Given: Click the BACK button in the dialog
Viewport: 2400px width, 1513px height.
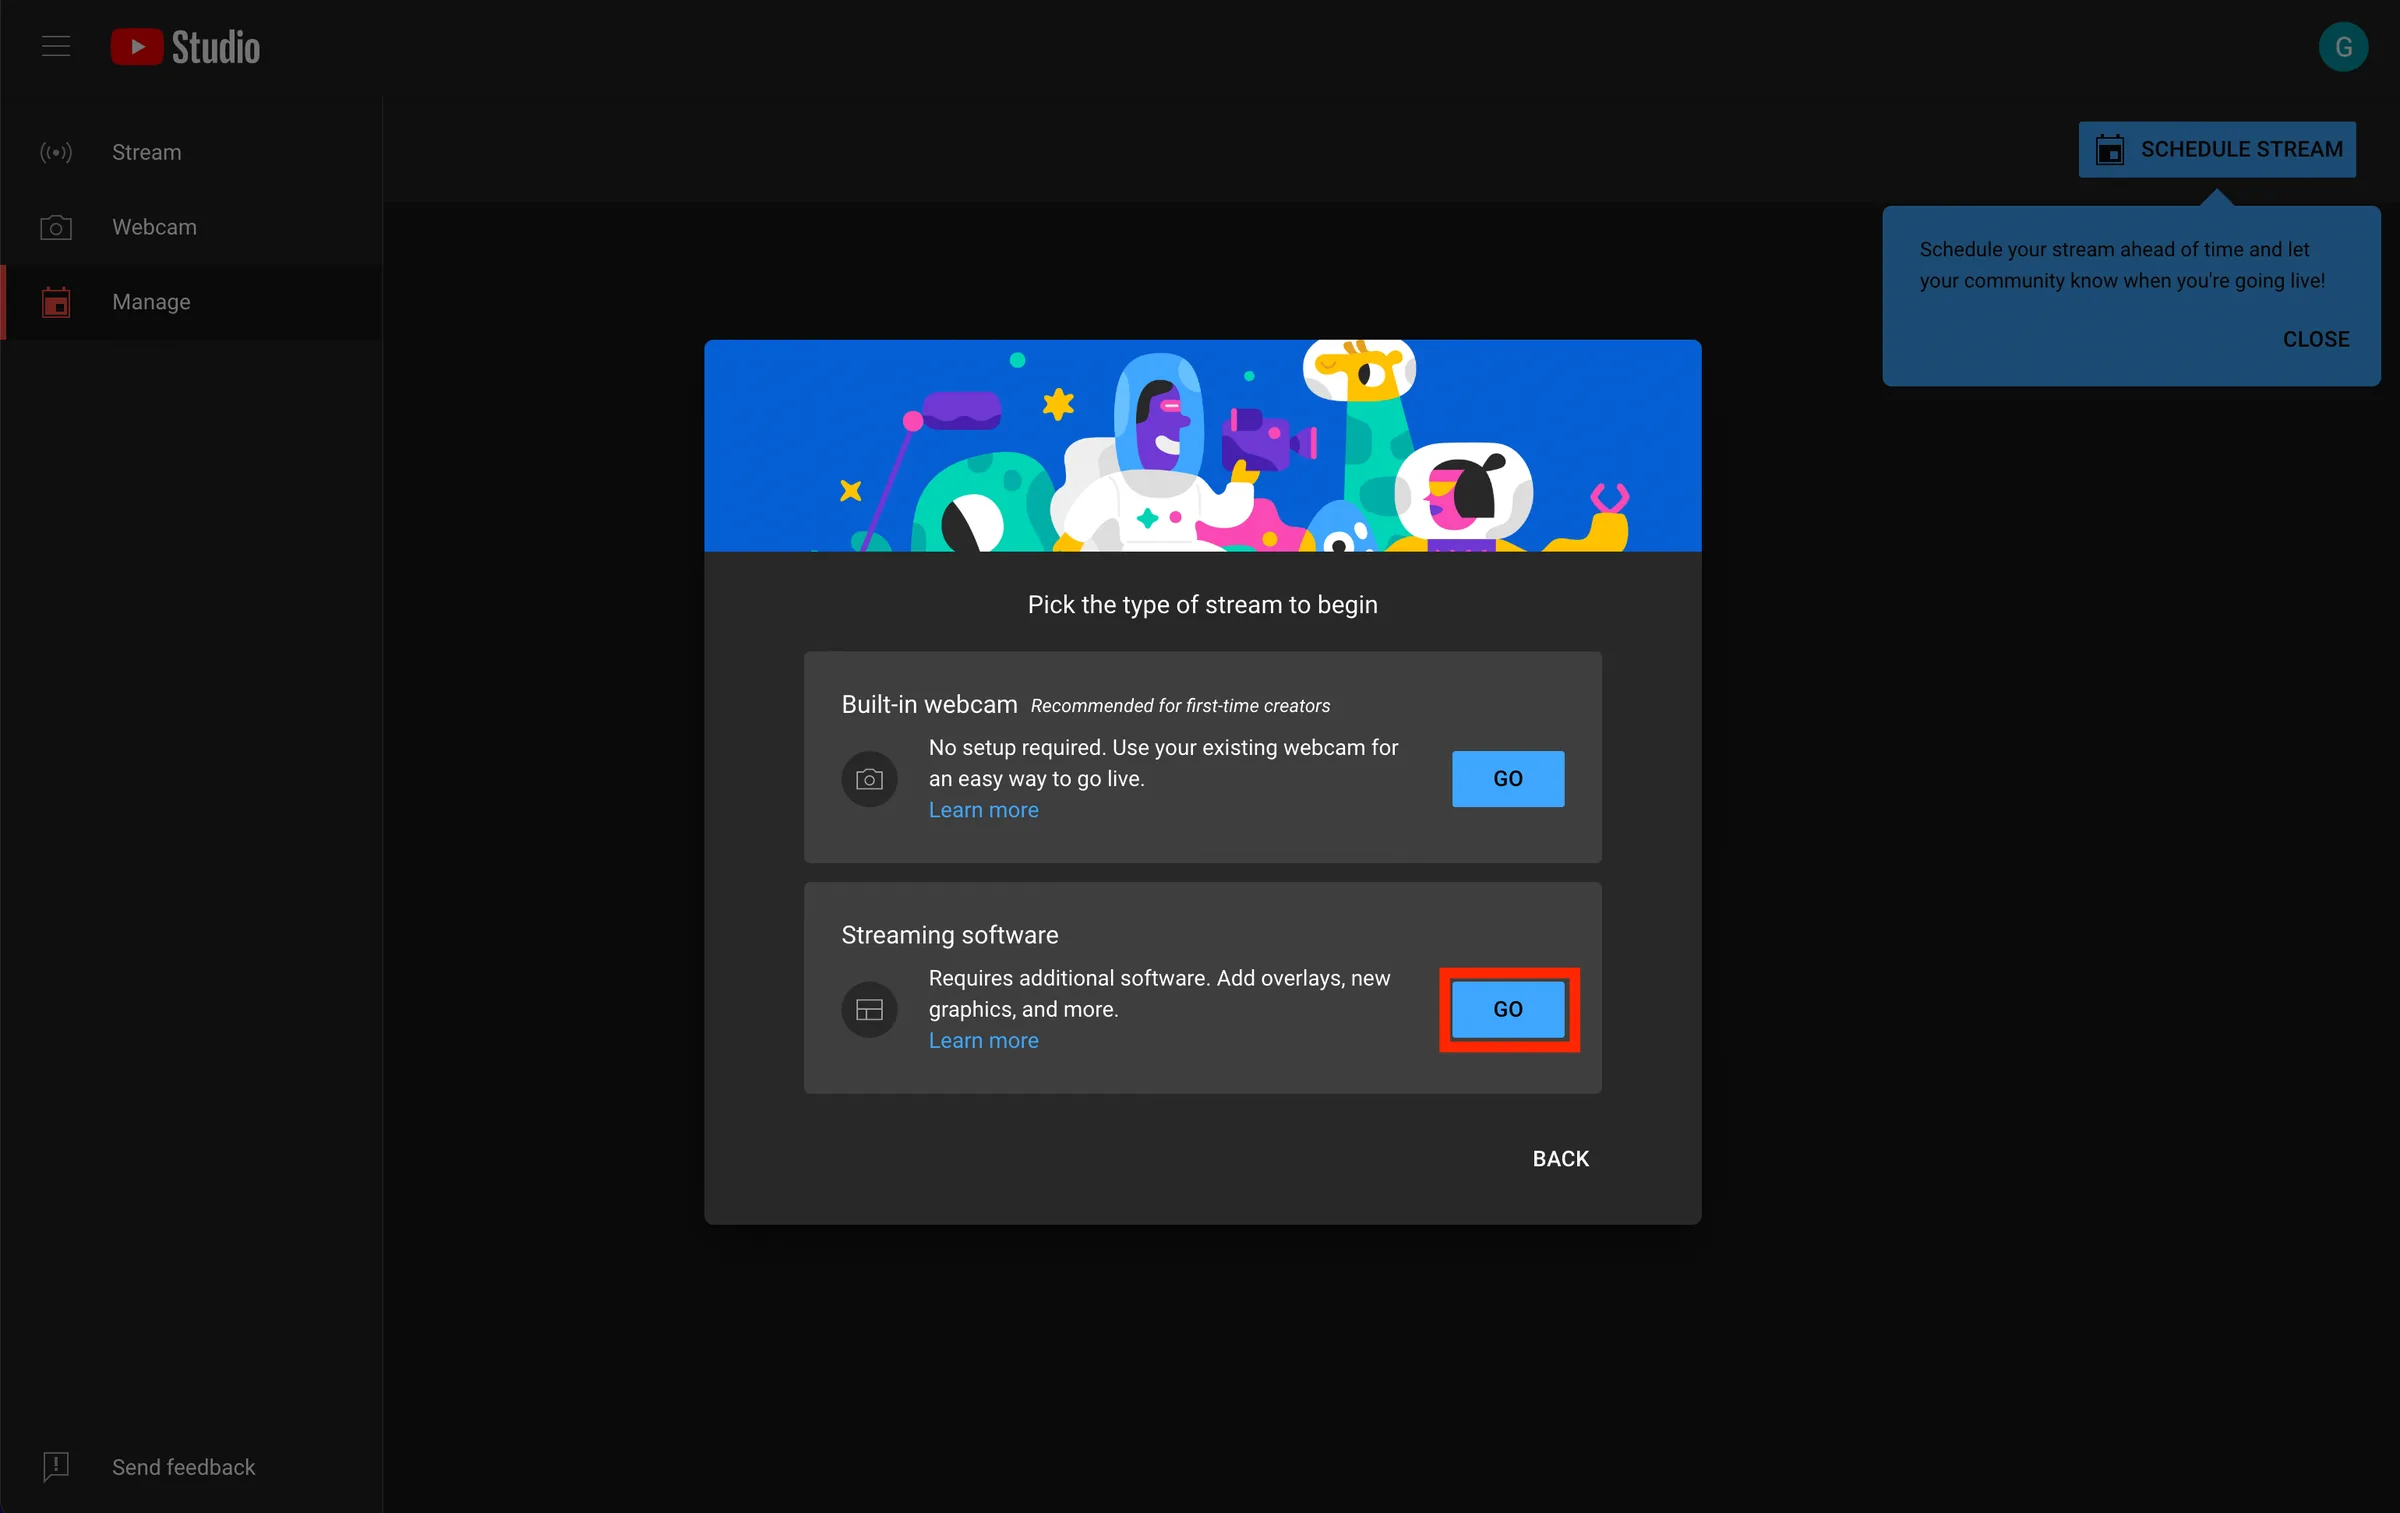Looking at the screenshot, I should 1561,1159.
